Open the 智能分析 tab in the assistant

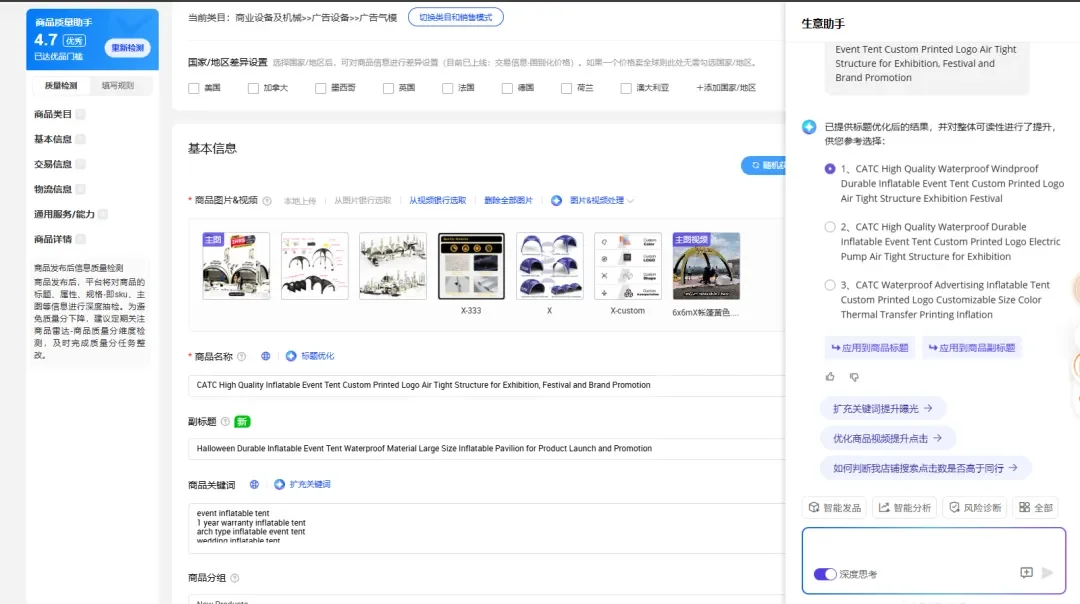pyautogui.click(x=903, y=508)
